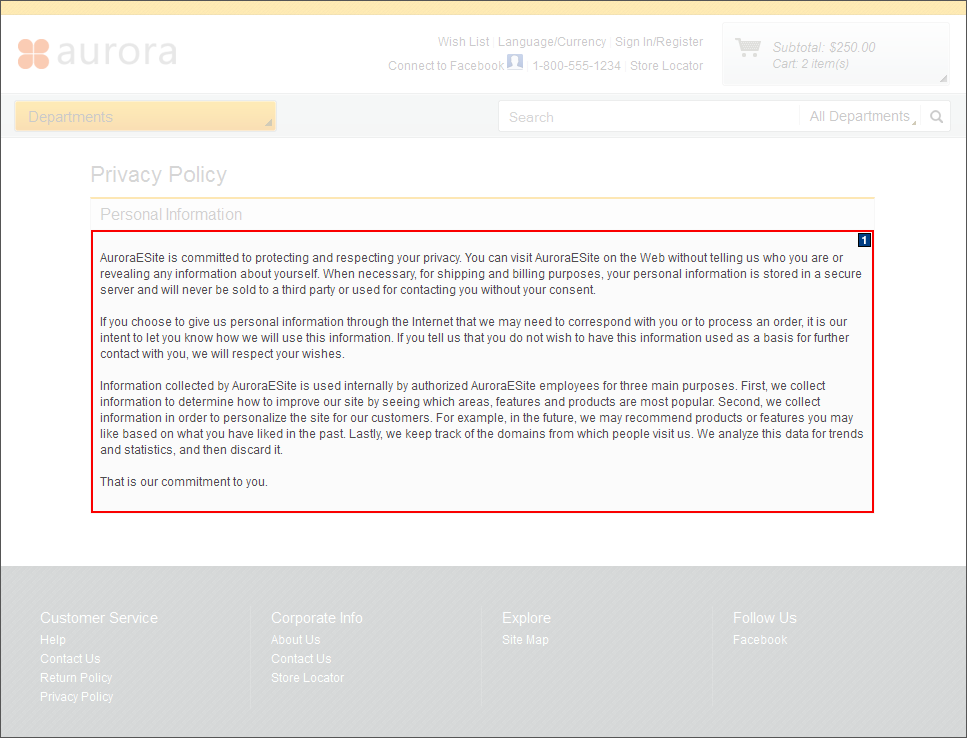Viewport: 967px width, 738px height.
Task: Open the Wish List link
Action: pyautogui.click(x=463, y=42)
